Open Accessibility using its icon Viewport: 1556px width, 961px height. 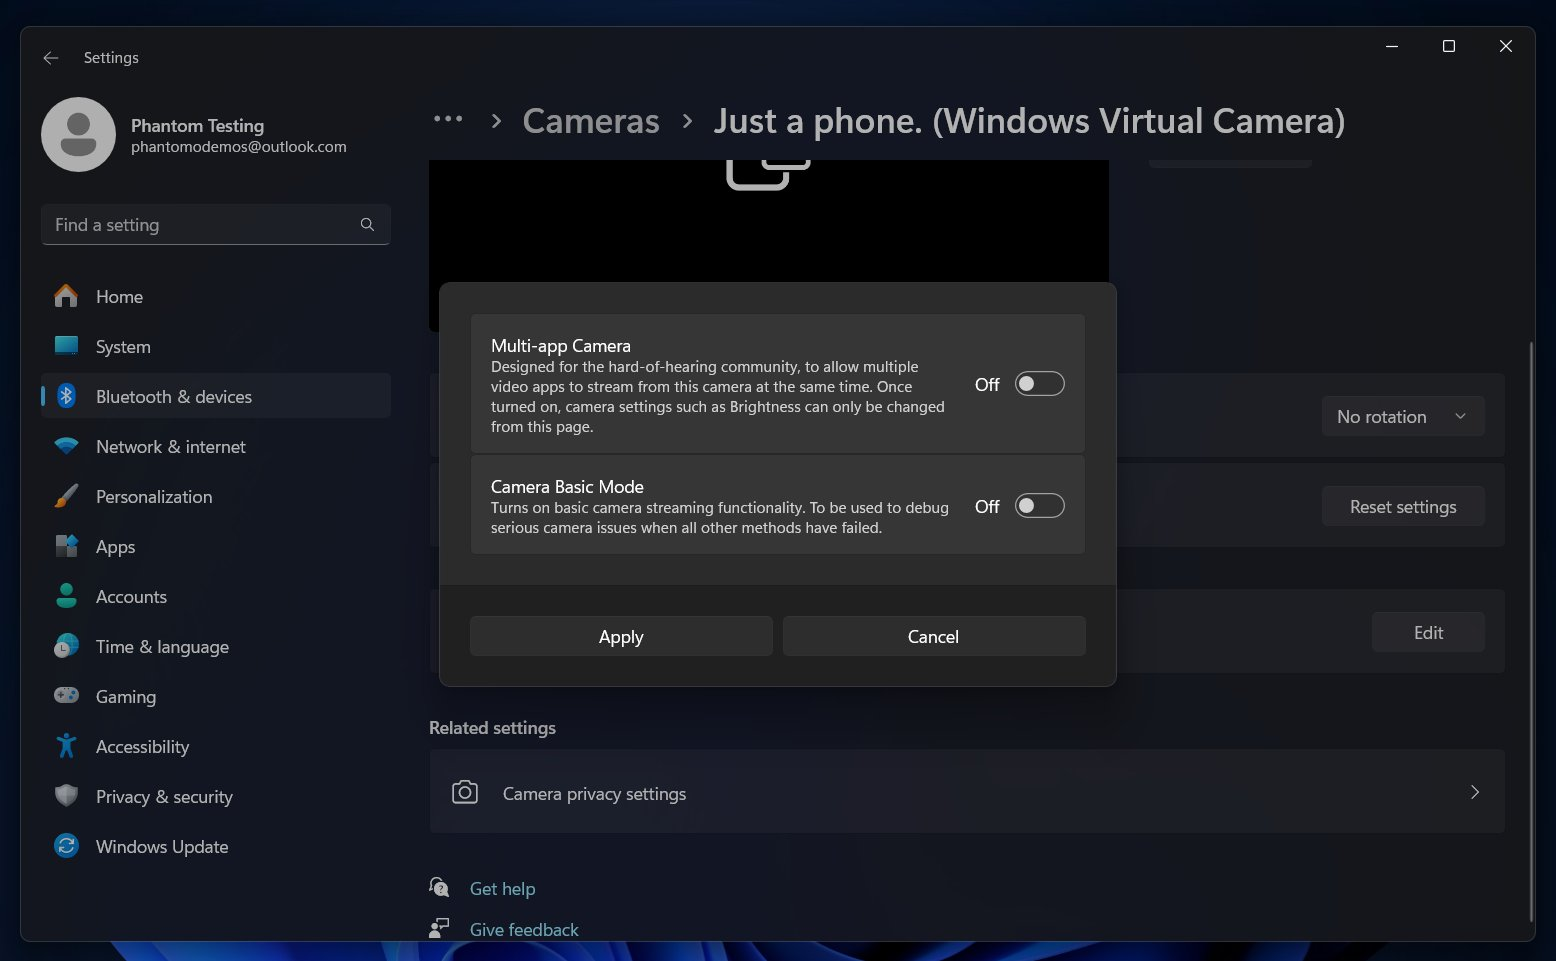tap(65, 746)
